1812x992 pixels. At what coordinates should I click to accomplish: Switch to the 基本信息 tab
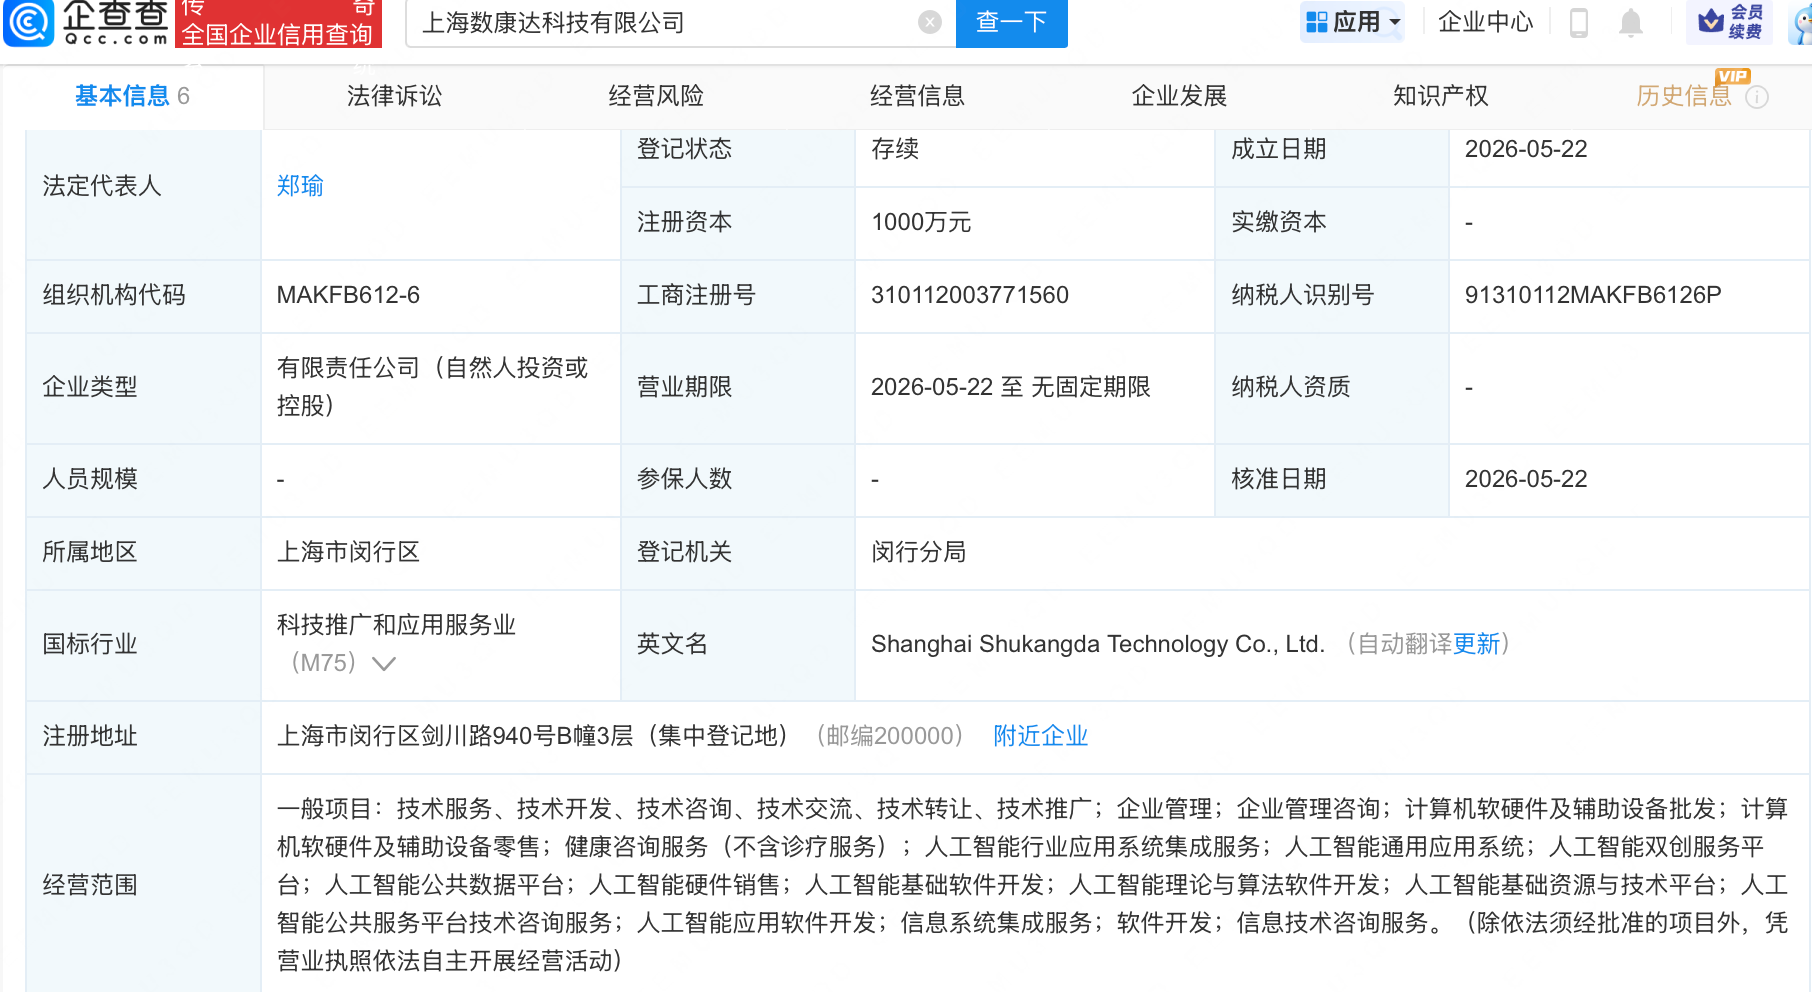[x=132, y=96]
